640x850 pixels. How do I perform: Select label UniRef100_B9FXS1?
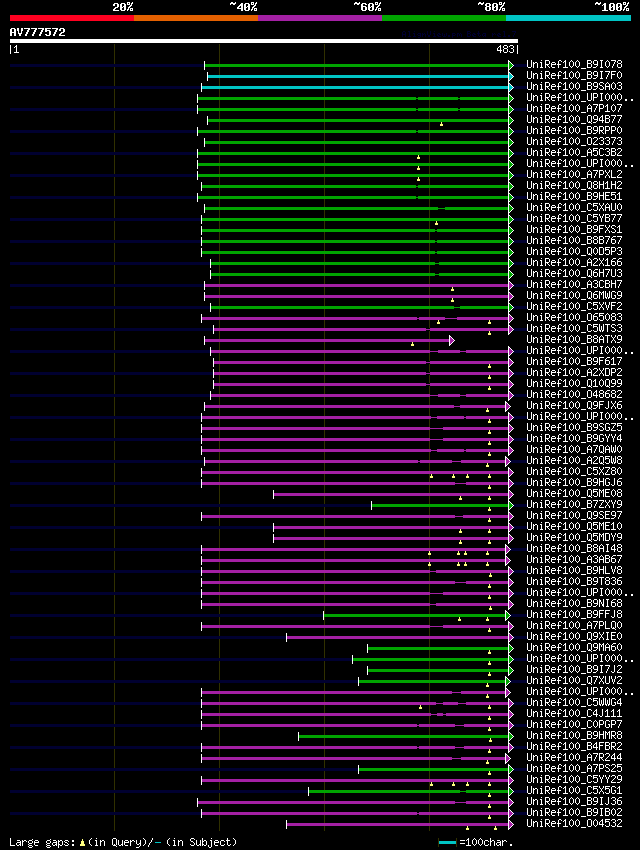574,229
